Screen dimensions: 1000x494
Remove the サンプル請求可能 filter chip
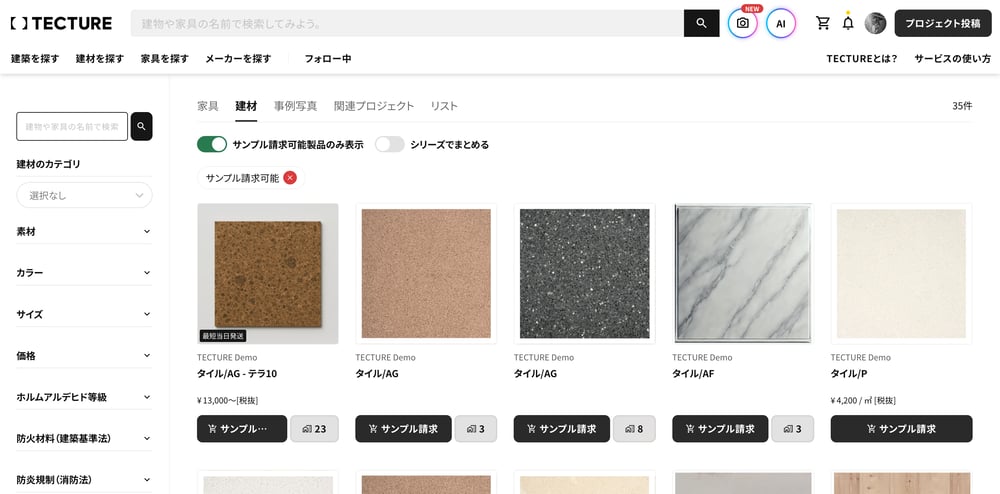(x=290, y=178)
